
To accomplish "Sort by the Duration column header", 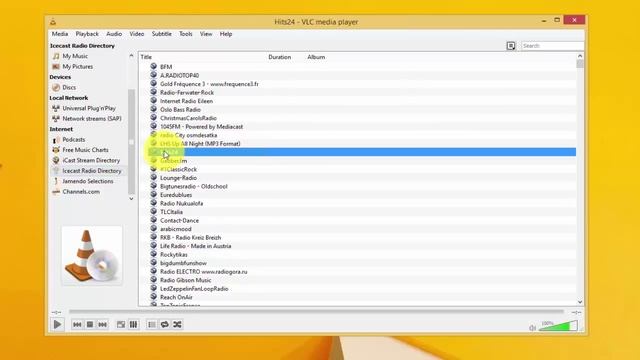I will pyautogui.click(x=280, y=57).
